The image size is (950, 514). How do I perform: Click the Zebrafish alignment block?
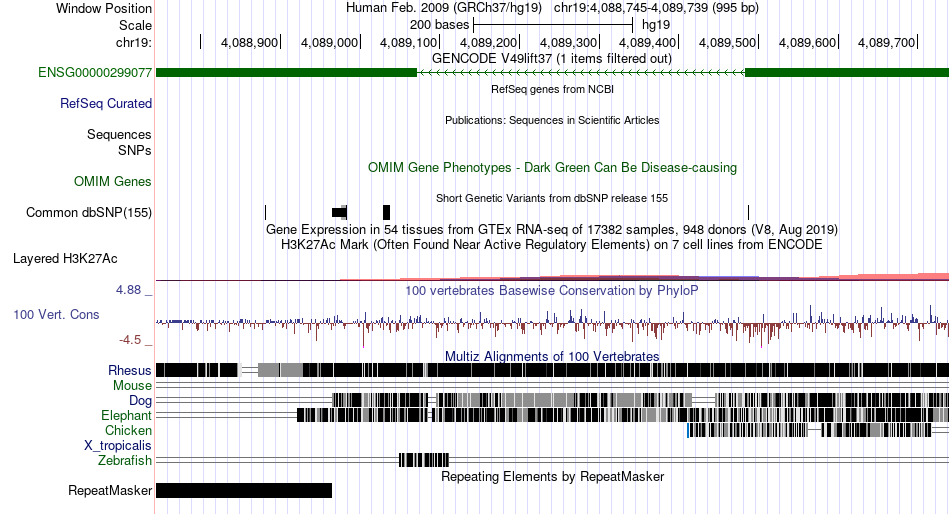click(x=424, y=460)
